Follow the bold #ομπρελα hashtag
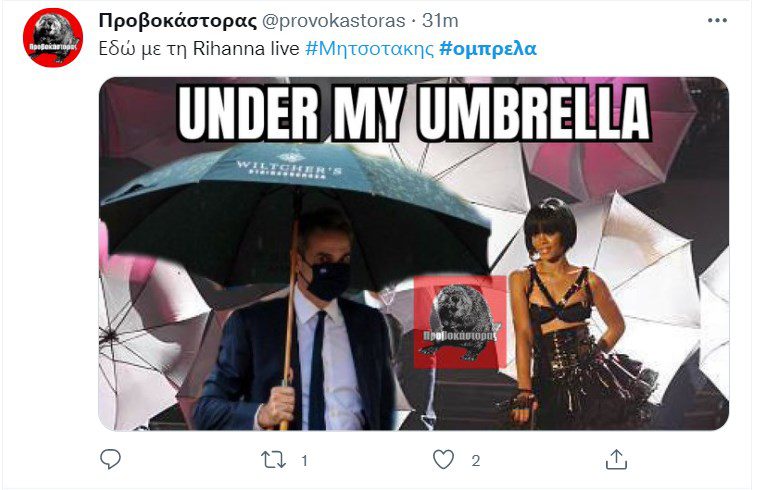 pyautogui.click(x=488, y=49)
